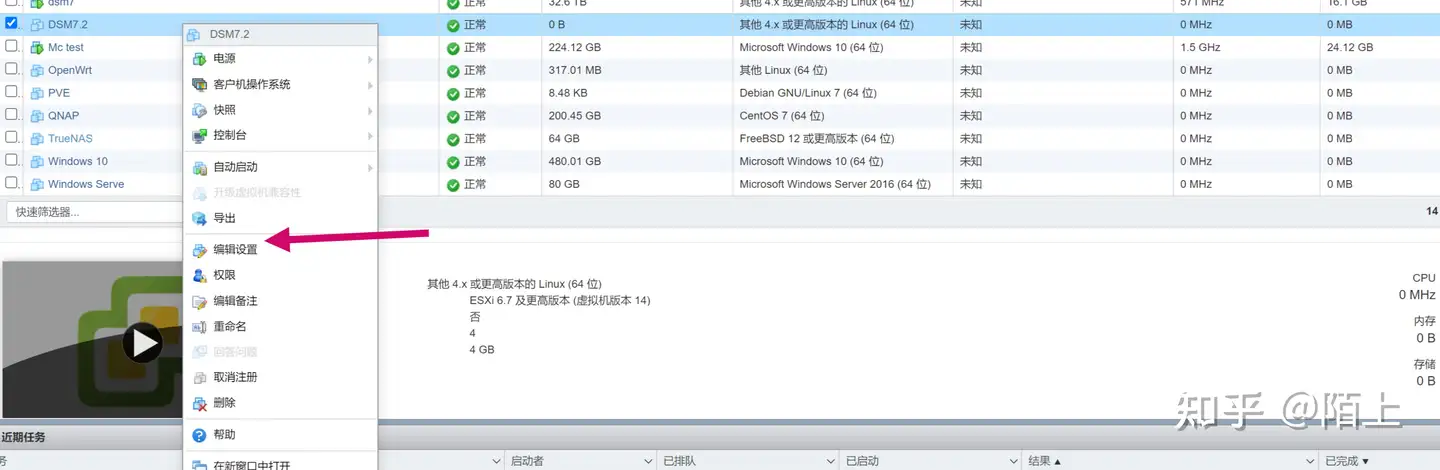The image size is (1440, 470).
Task: Click the play button on VM console thumbnail
Action: click(143, 343)
